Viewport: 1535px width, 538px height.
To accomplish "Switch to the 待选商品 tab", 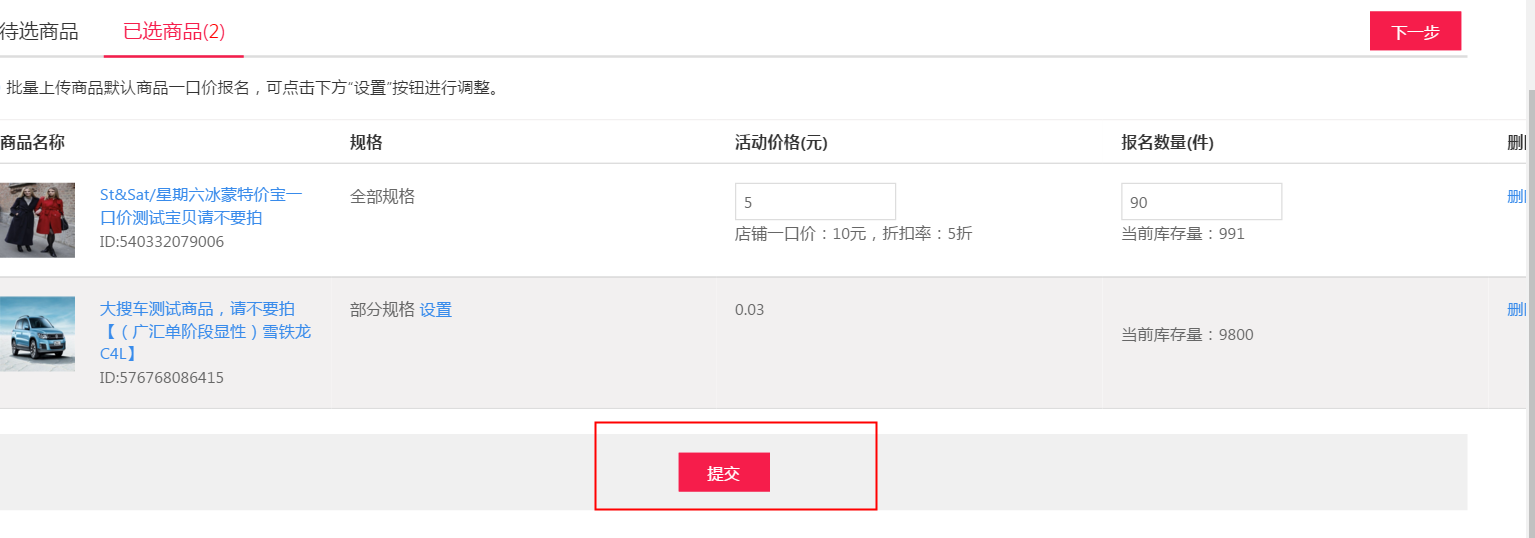I will tap(39, 31).
